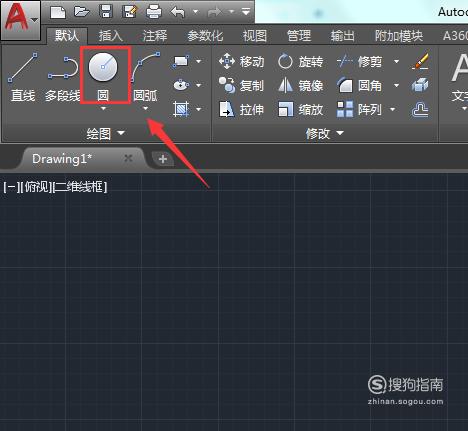
Task: Expand the 圆 circle options dropdown
Action: pyautogui.click(x=103, y=108)
